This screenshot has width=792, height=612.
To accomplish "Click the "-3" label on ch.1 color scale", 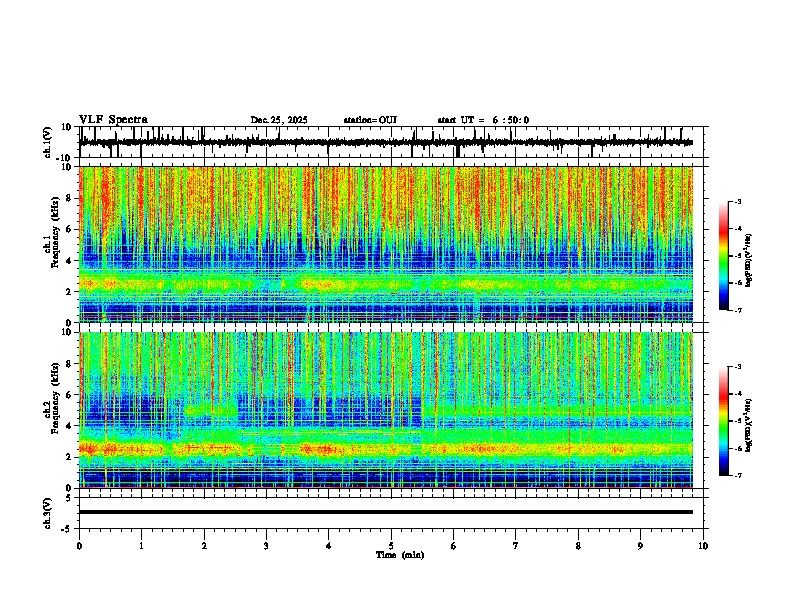I will tap(738, 201).
